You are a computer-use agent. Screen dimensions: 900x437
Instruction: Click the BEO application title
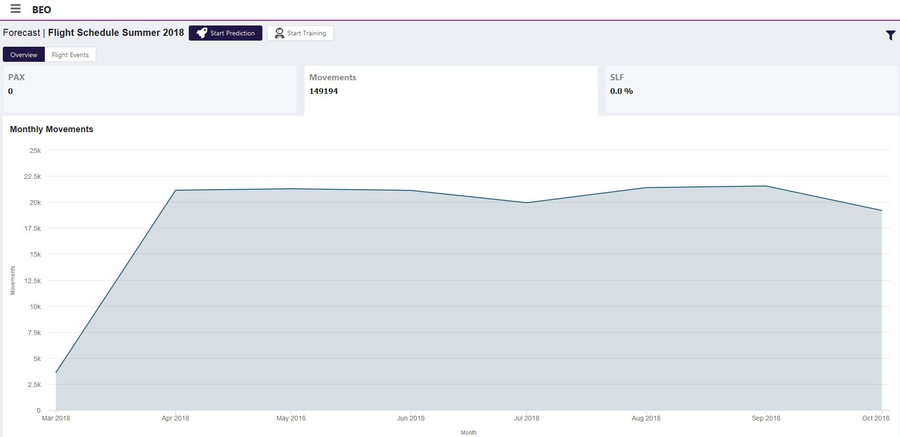click(x=42, y=10)
